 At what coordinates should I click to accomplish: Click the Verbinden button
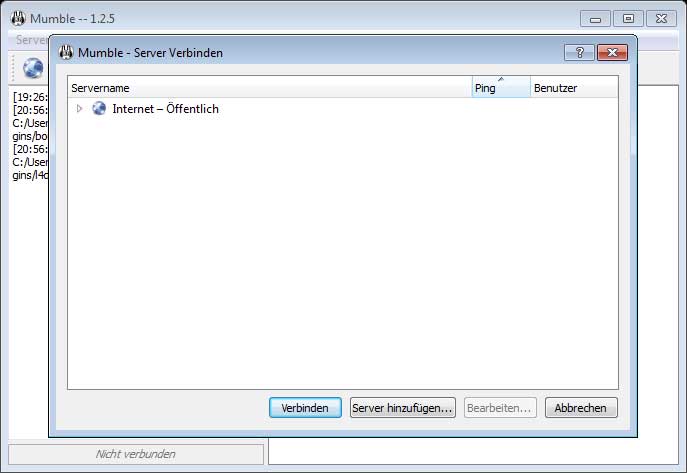click(x=305, y=408)
